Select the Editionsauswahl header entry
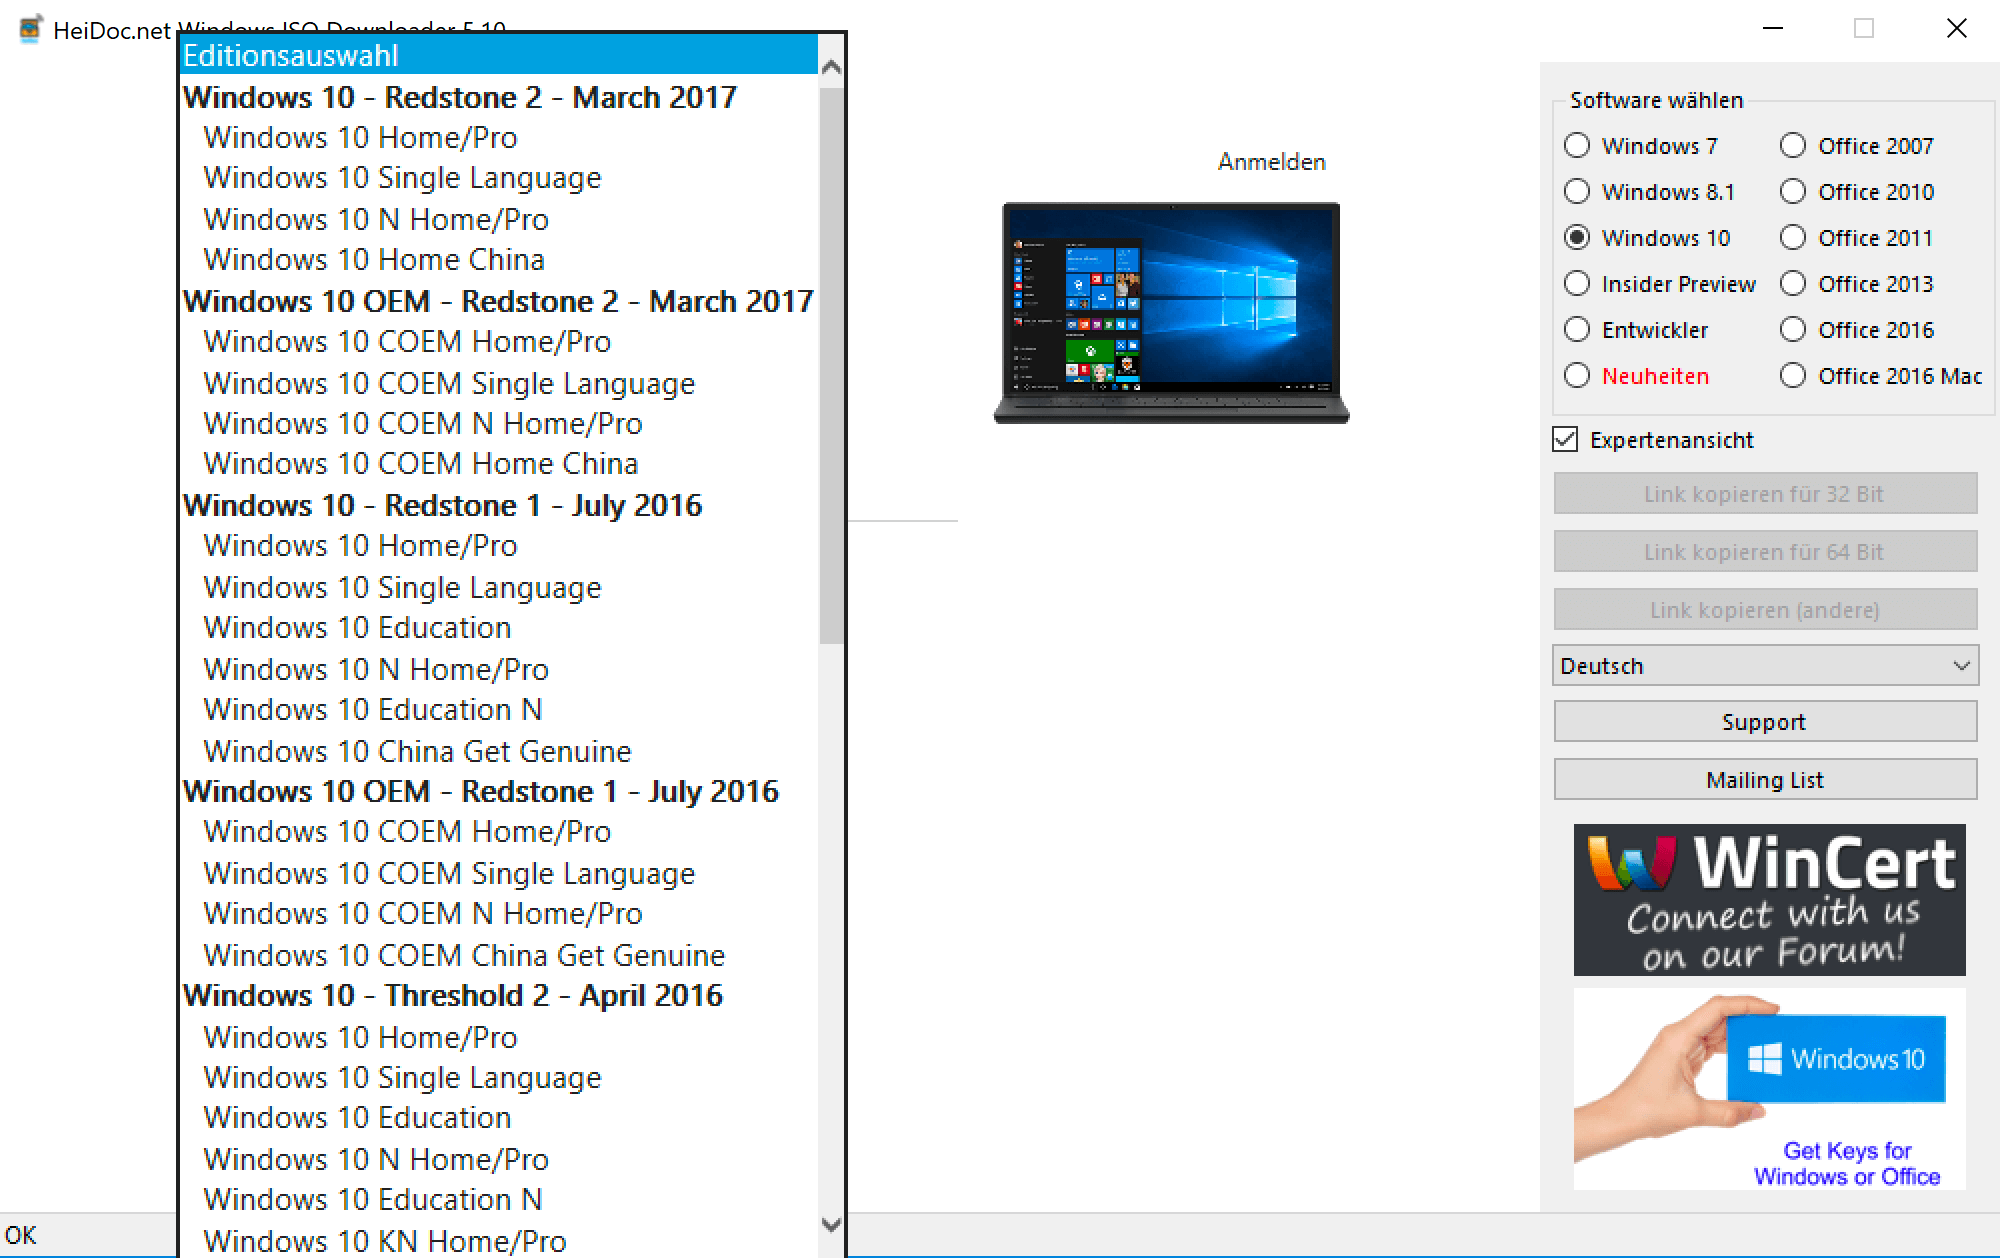 pos(499,55)
